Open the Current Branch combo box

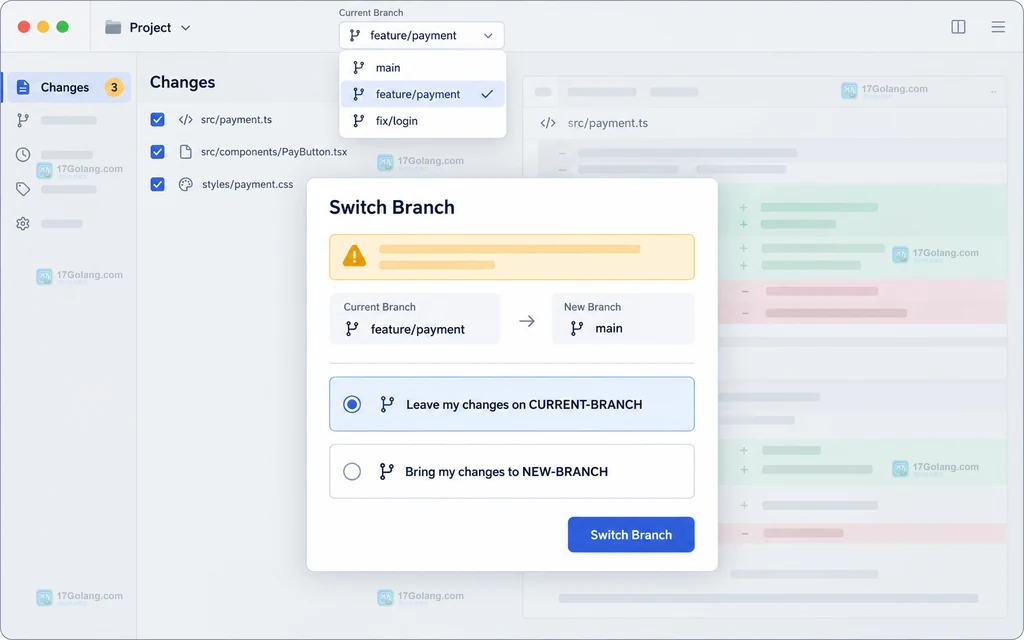tap(422, 35)
